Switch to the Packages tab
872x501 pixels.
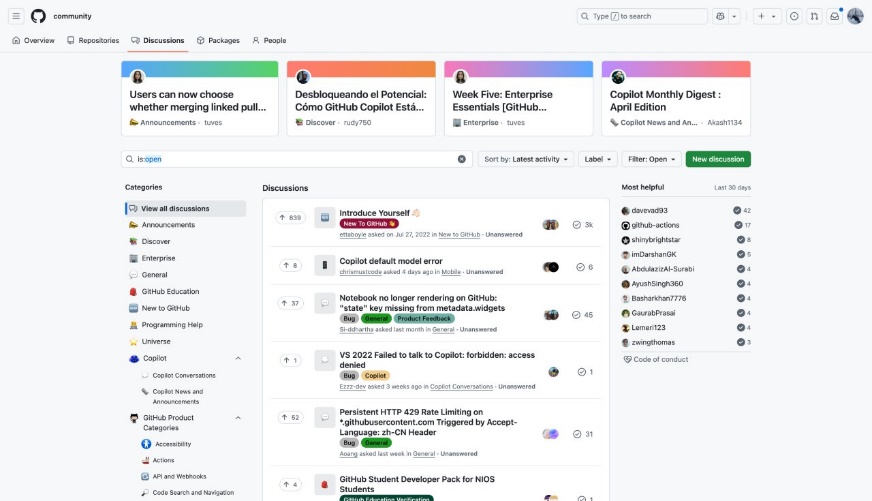click(218, 41)
